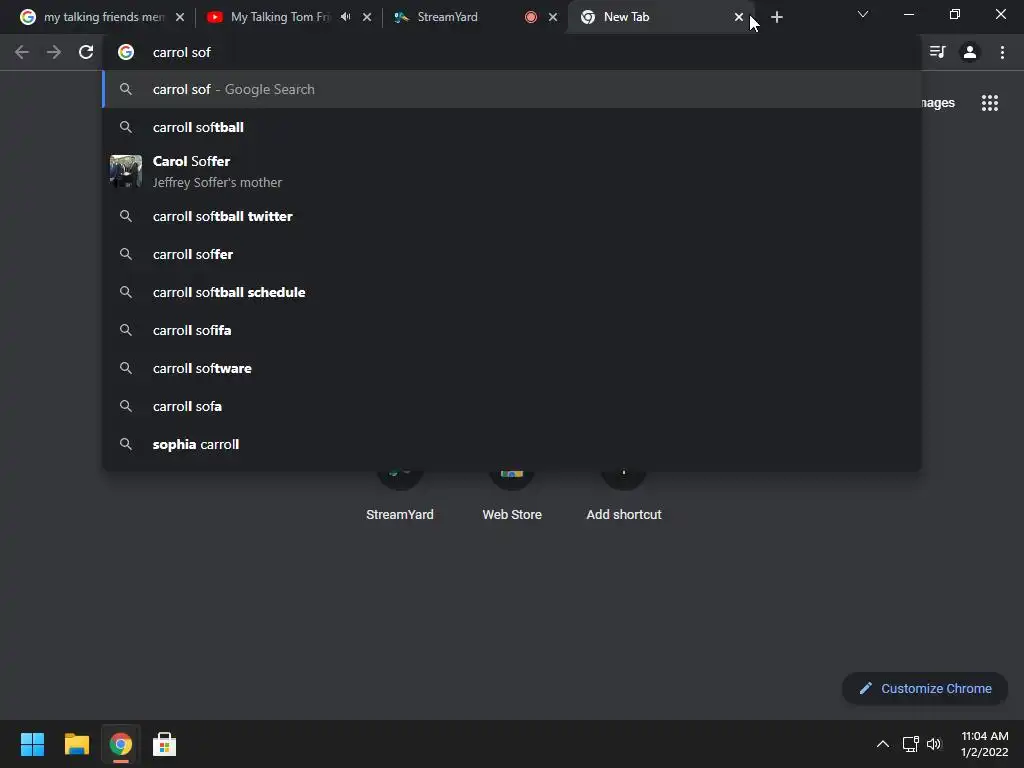The width and height of the screenshot is (1024, 768).
Task: Click the Google icon in address bar
Action: tap(126, 52)
